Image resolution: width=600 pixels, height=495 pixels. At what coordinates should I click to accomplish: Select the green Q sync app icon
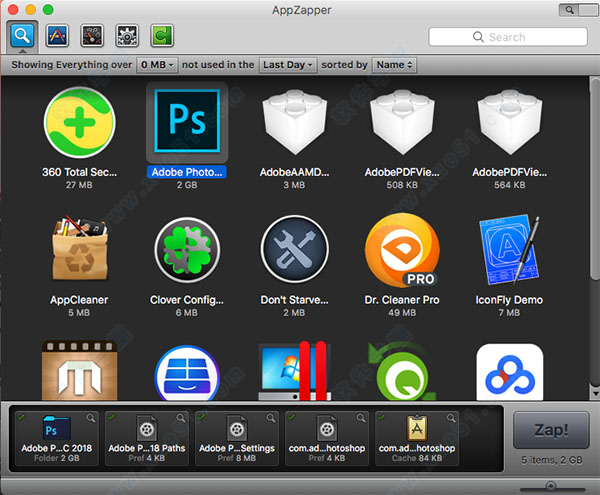tap(402, 372)
